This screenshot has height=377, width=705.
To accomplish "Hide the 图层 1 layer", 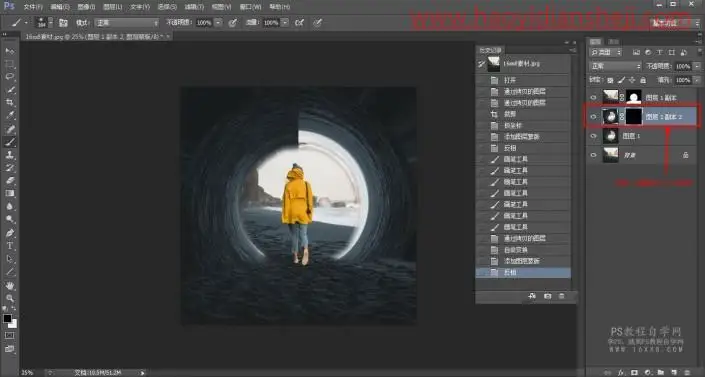I will point(593,136).
